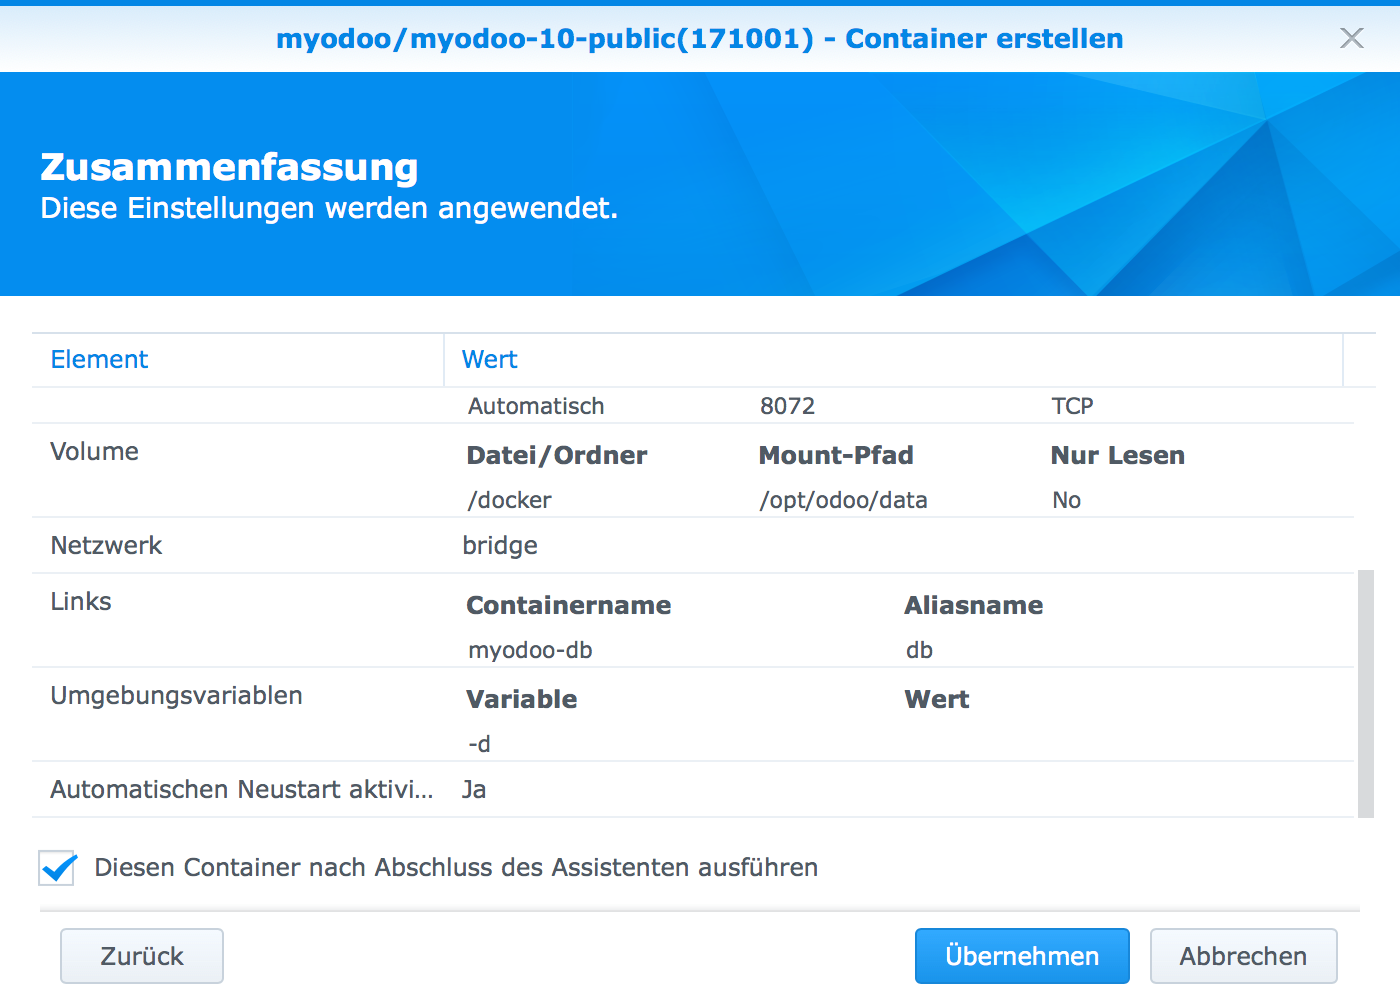The image size is (1400, 1000).
Task: Click the TCP protocol value
Action: [1071, 405]
